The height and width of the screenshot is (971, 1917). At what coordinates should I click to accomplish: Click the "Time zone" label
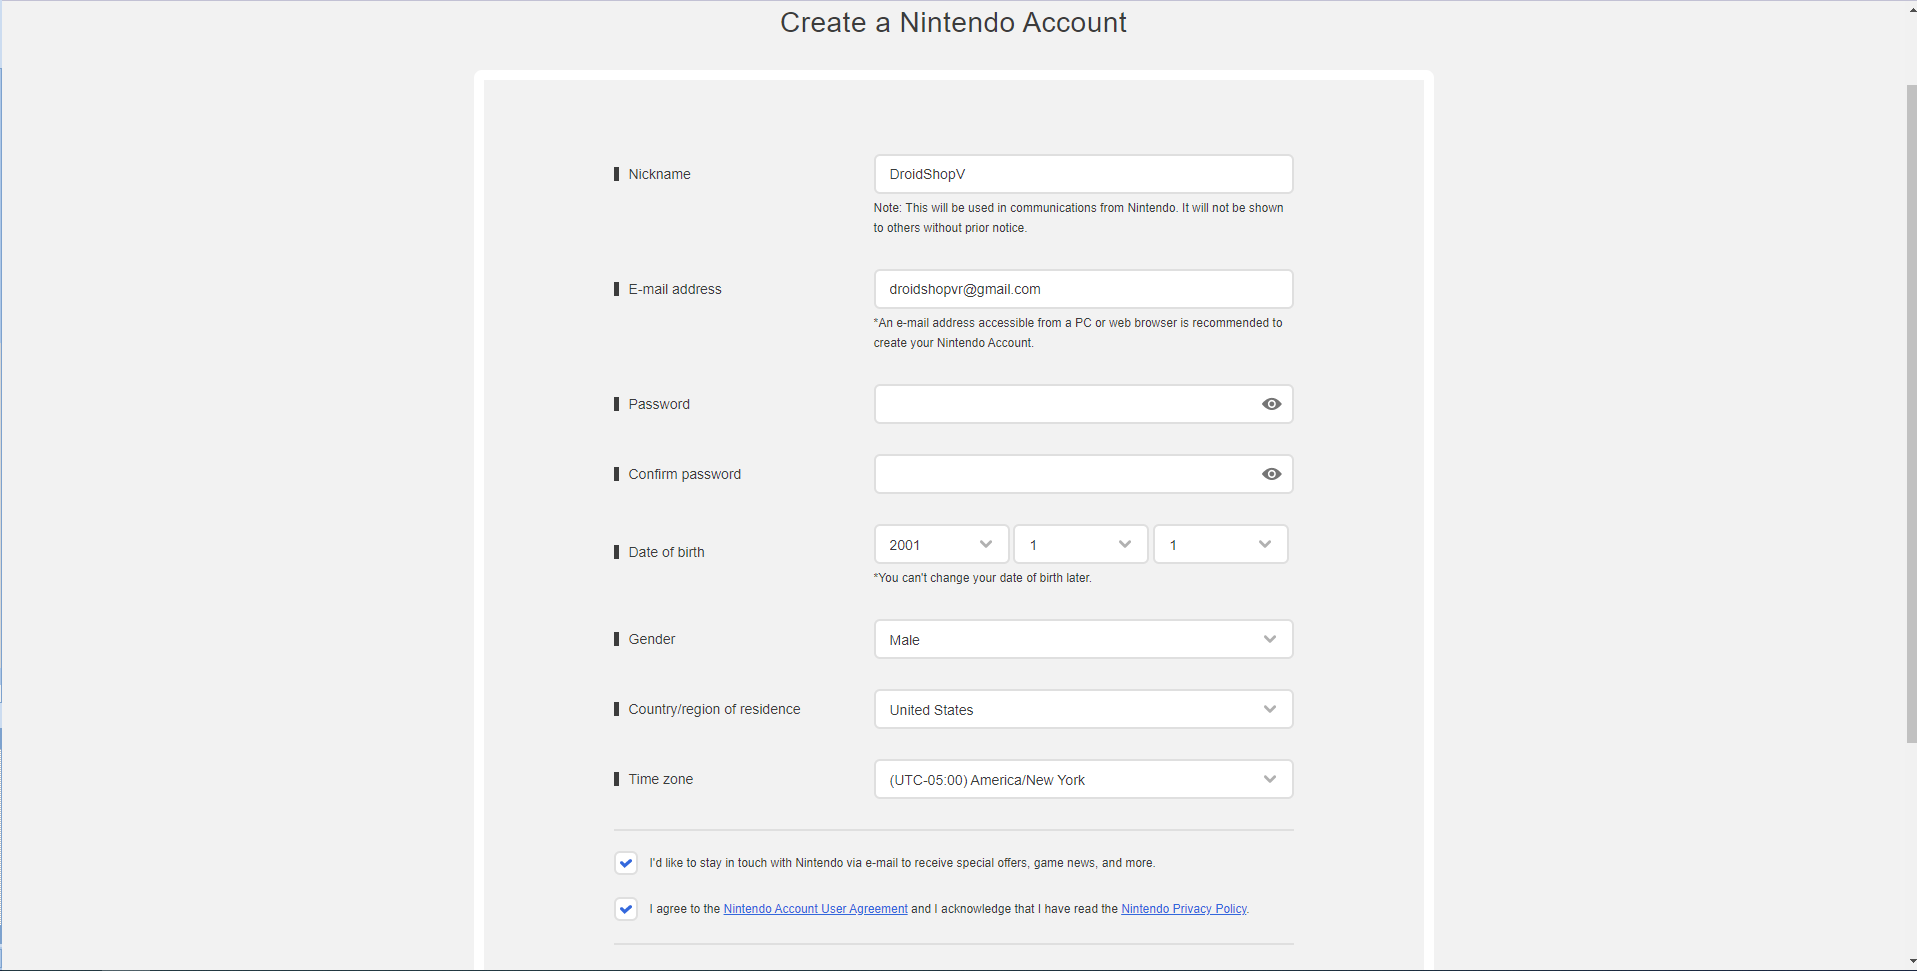[x=660, y=779]
